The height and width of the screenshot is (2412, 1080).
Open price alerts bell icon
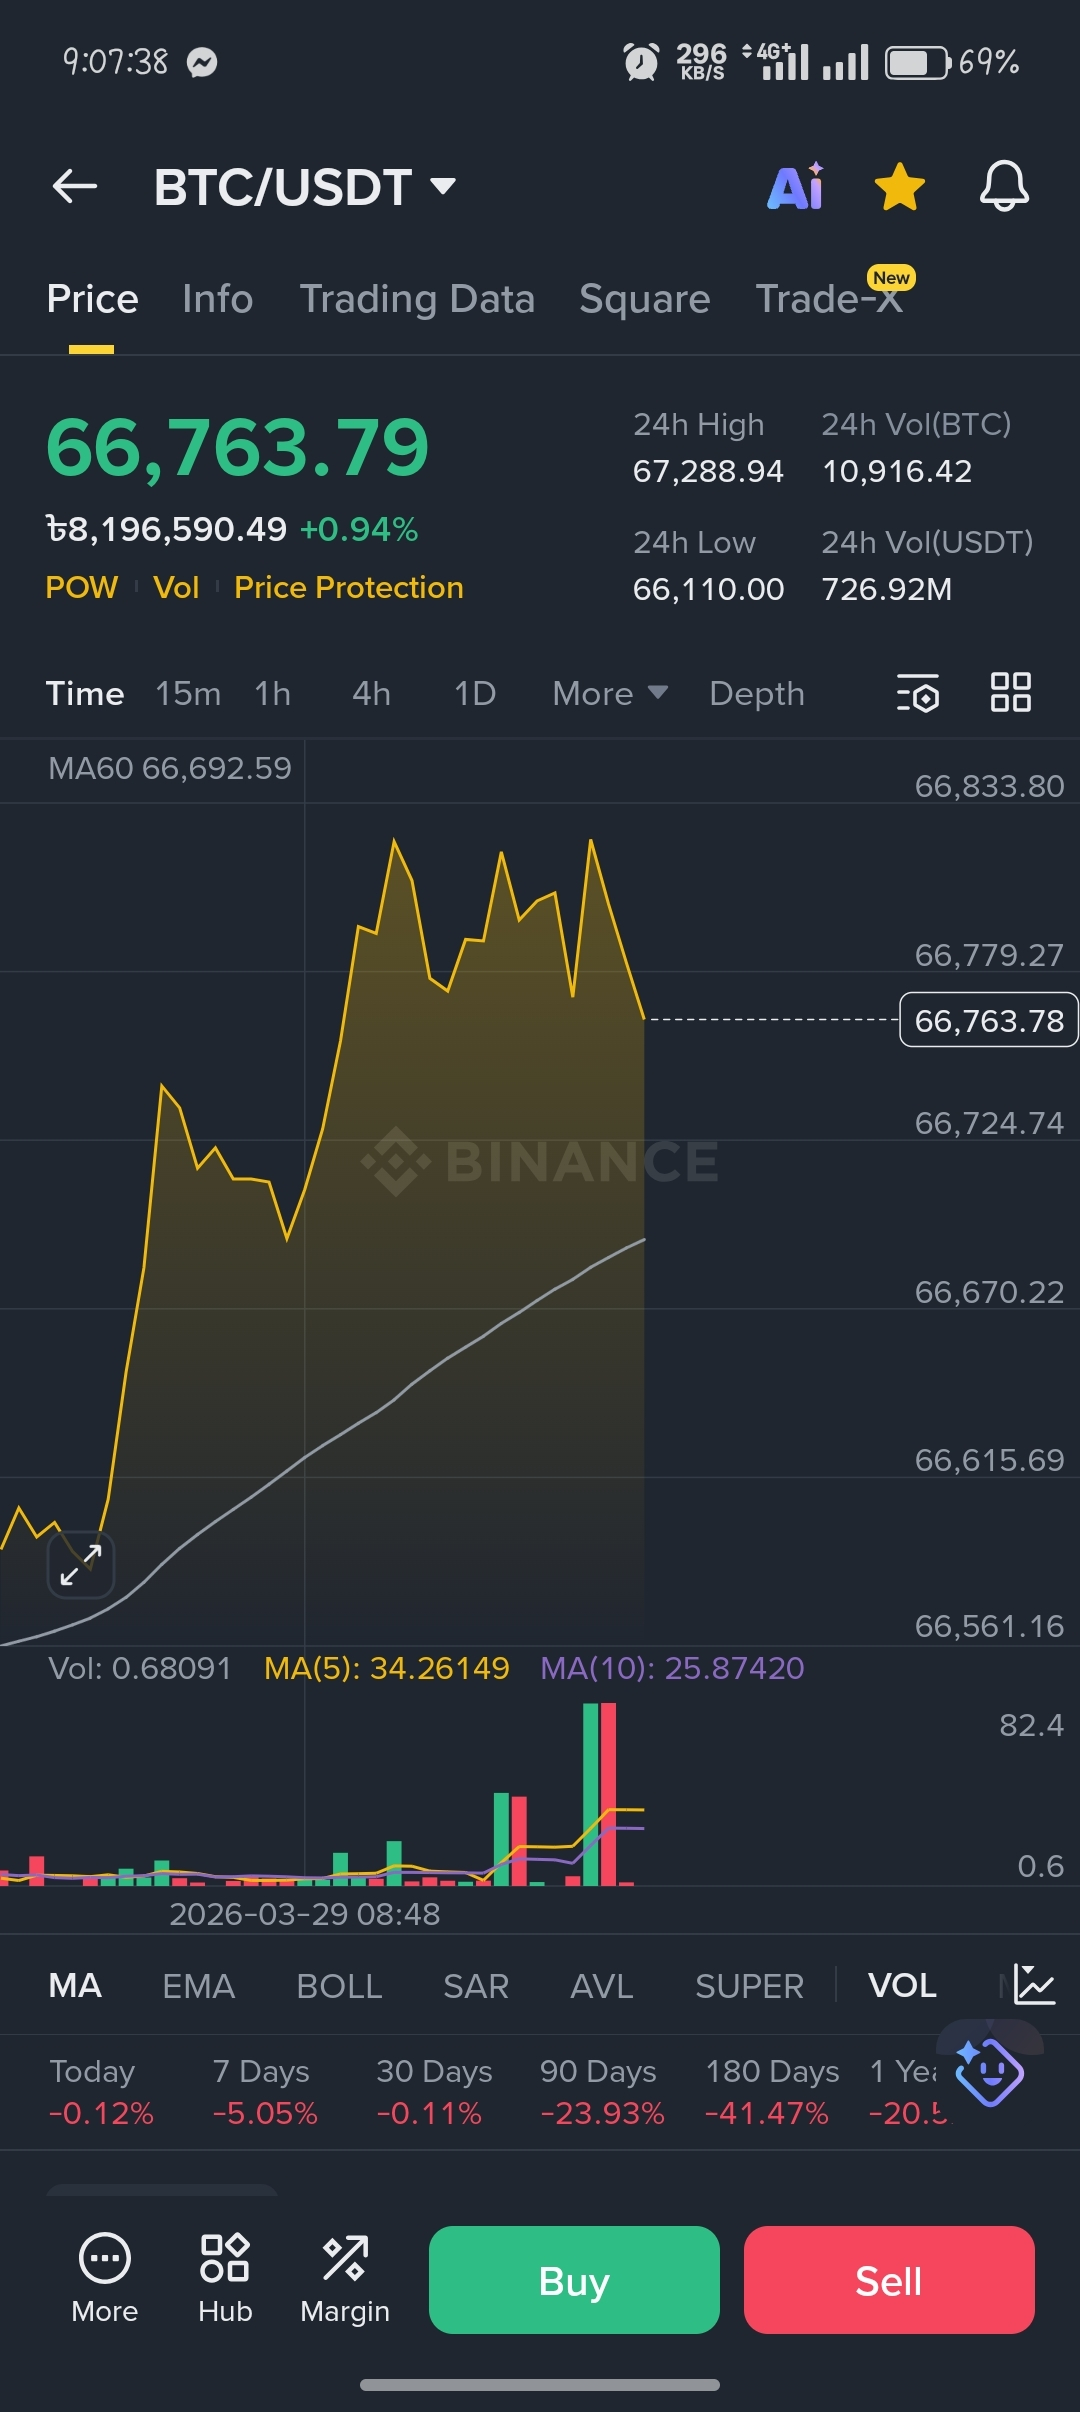coord(1004,186)
